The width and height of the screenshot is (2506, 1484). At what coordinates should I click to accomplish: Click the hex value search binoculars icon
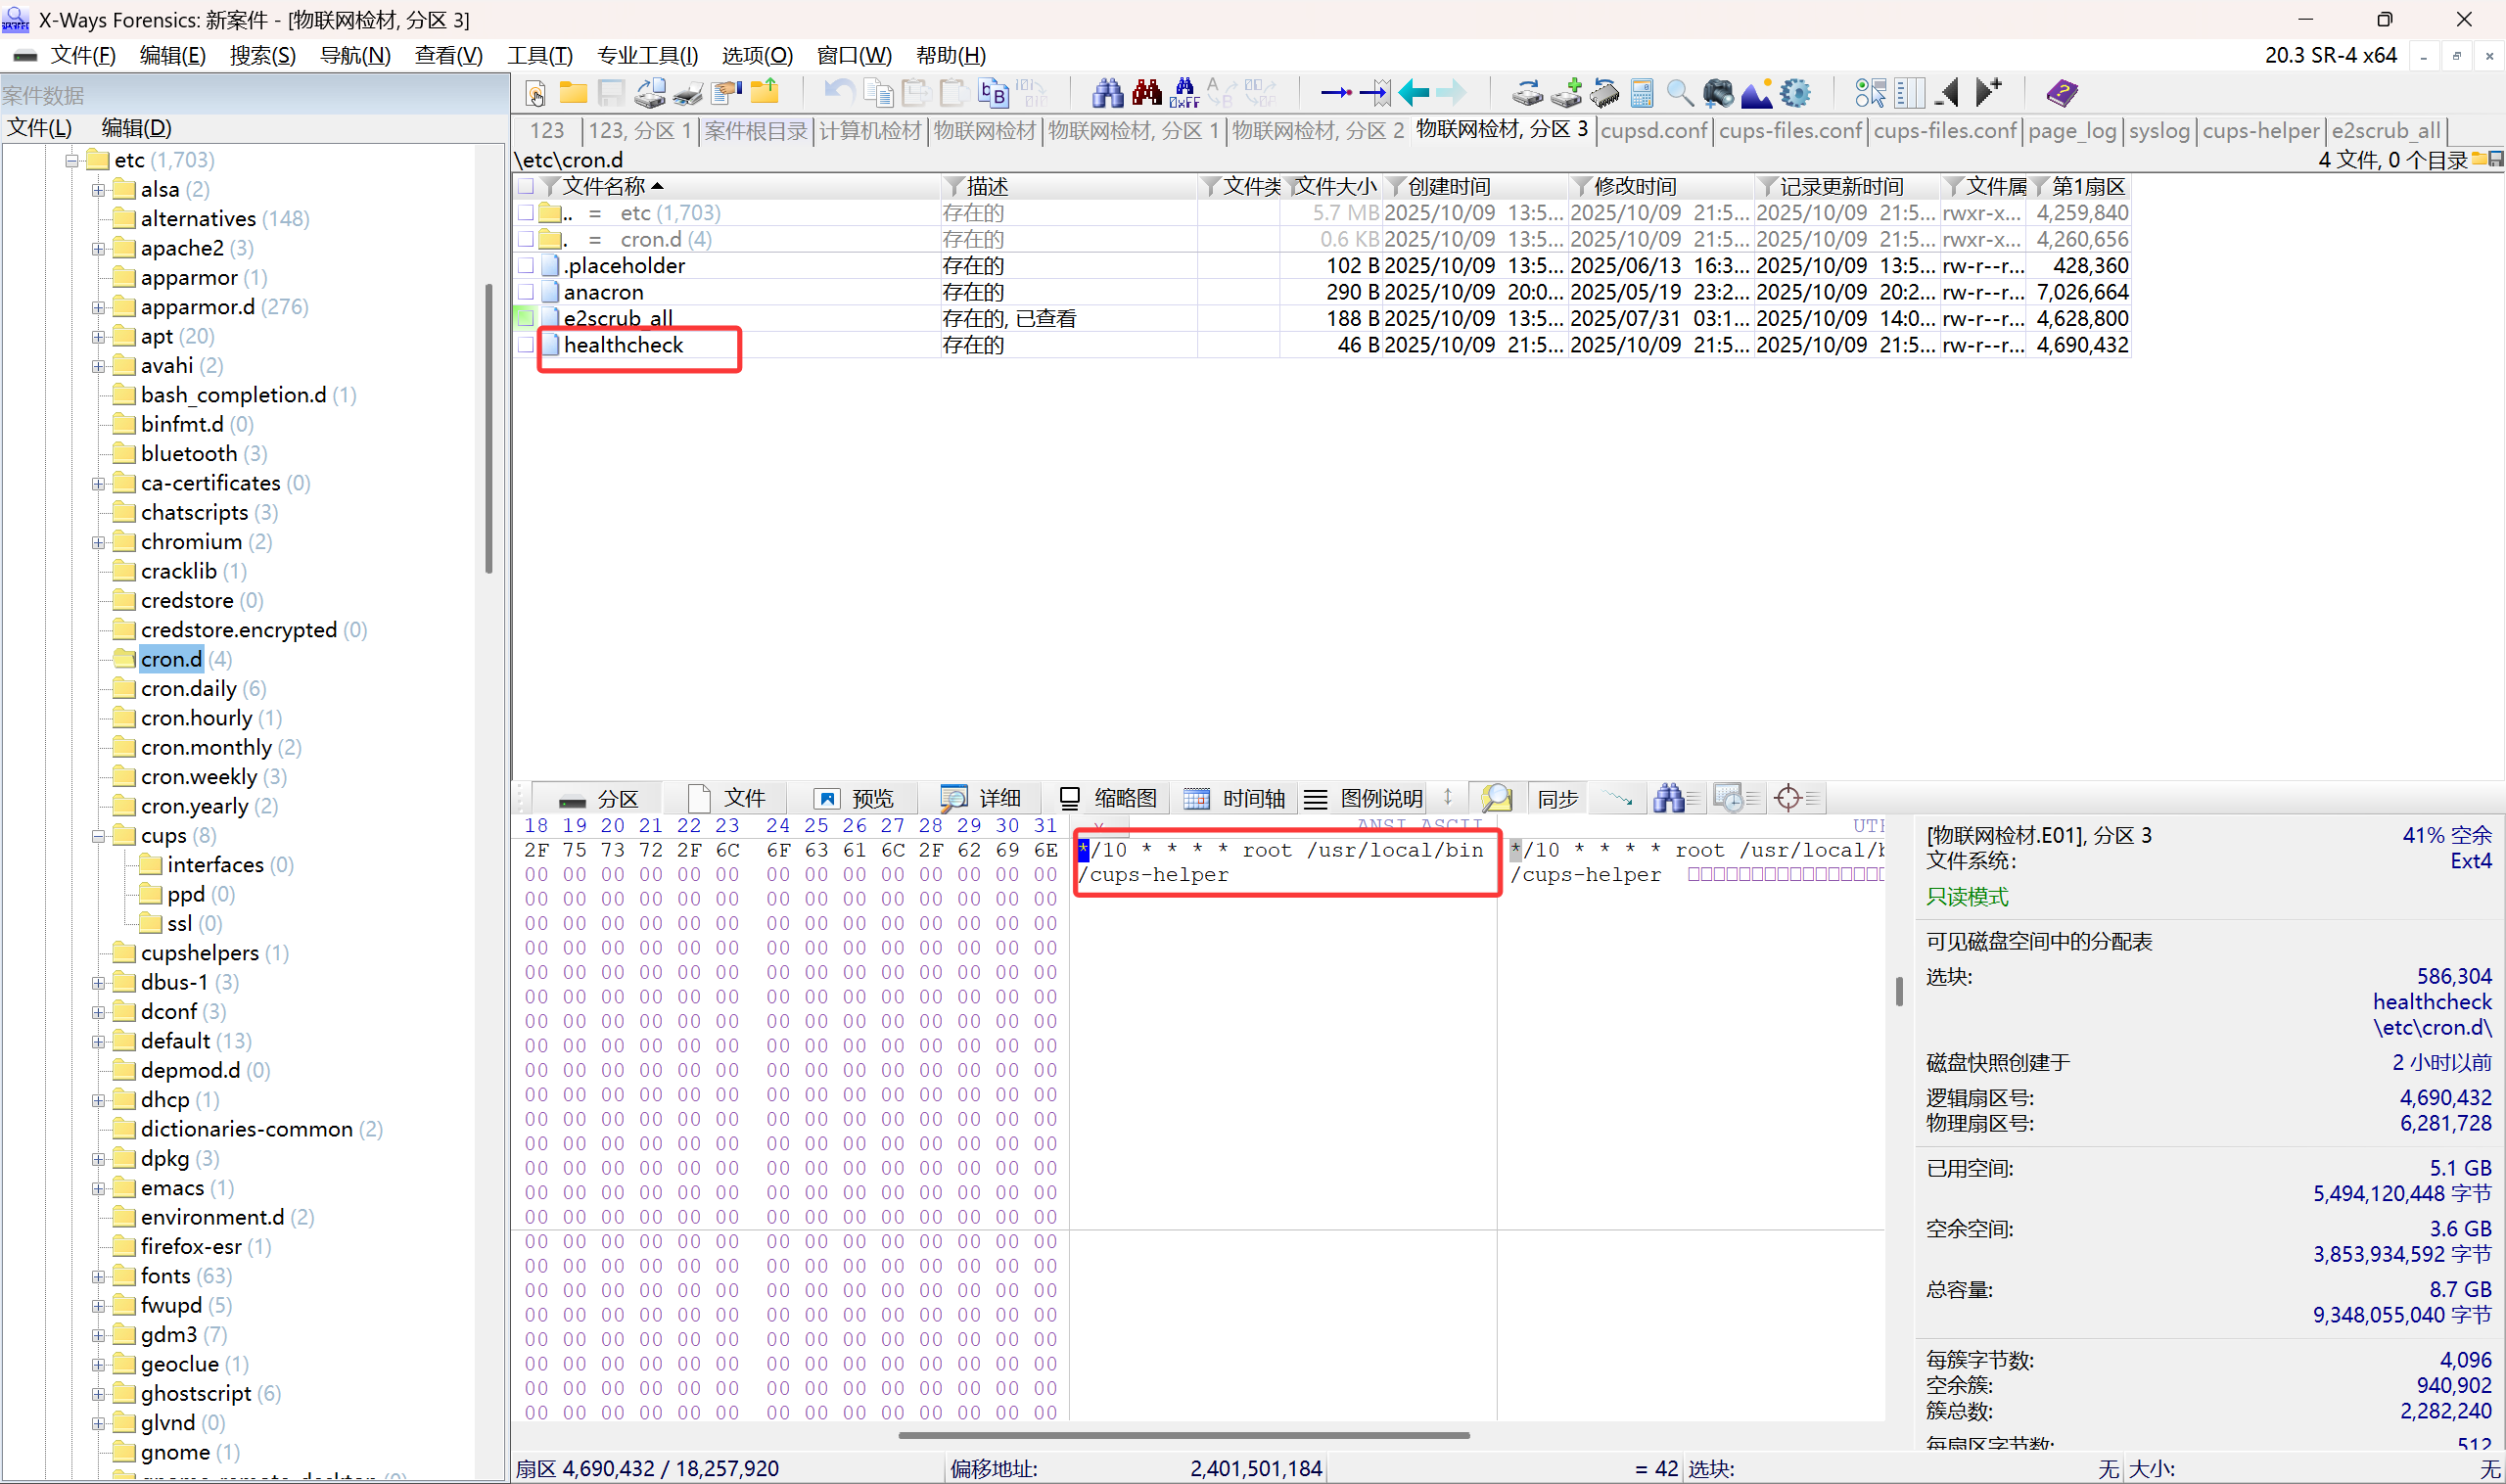click(1184, 93)
